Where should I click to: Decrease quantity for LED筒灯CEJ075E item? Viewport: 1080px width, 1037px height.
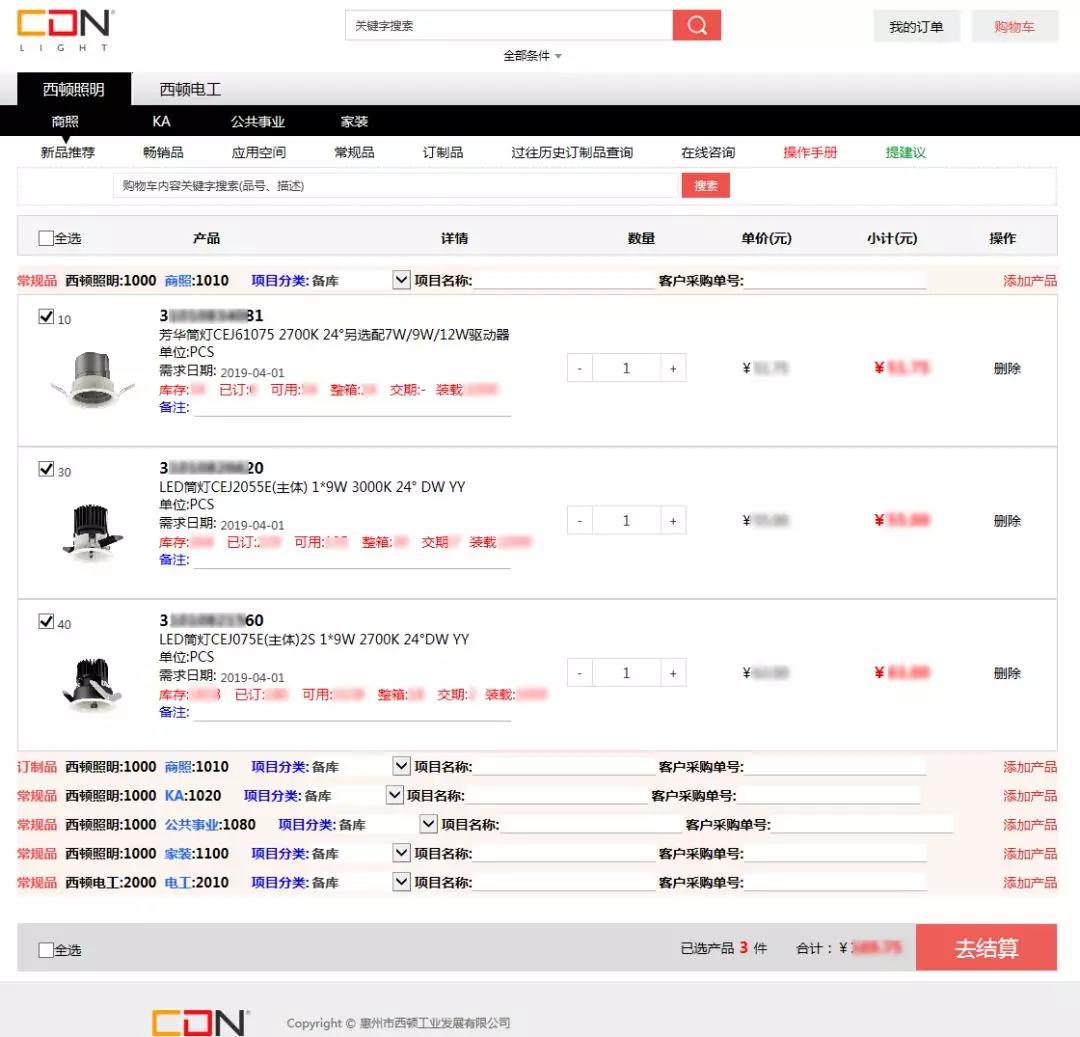point(580,673)
